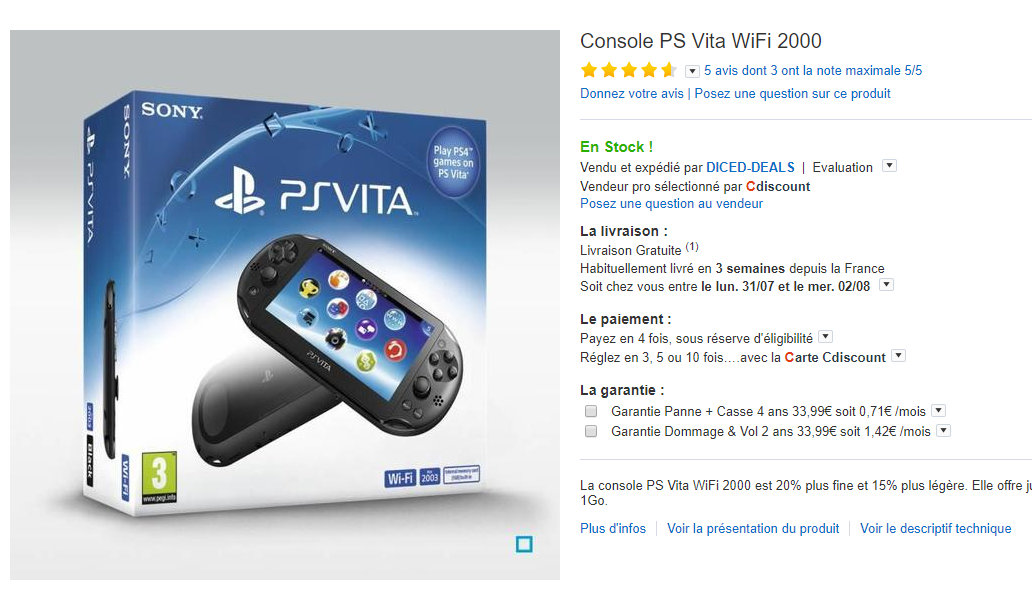The width and height of the screenshot is (1032, 600).
Task: Expand delivery date details arrow
Action: [887, 285]
